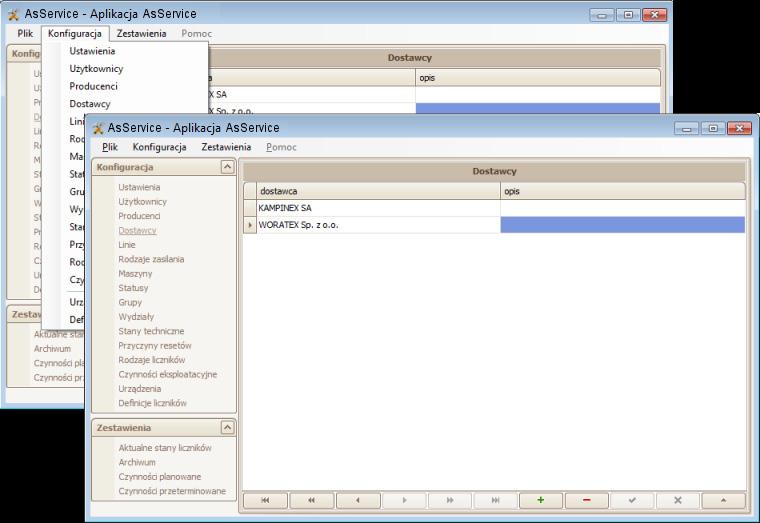760x523 pixels.
Task: Click AsService app icon in back window title bar
Action: click(x=14, y=15)
